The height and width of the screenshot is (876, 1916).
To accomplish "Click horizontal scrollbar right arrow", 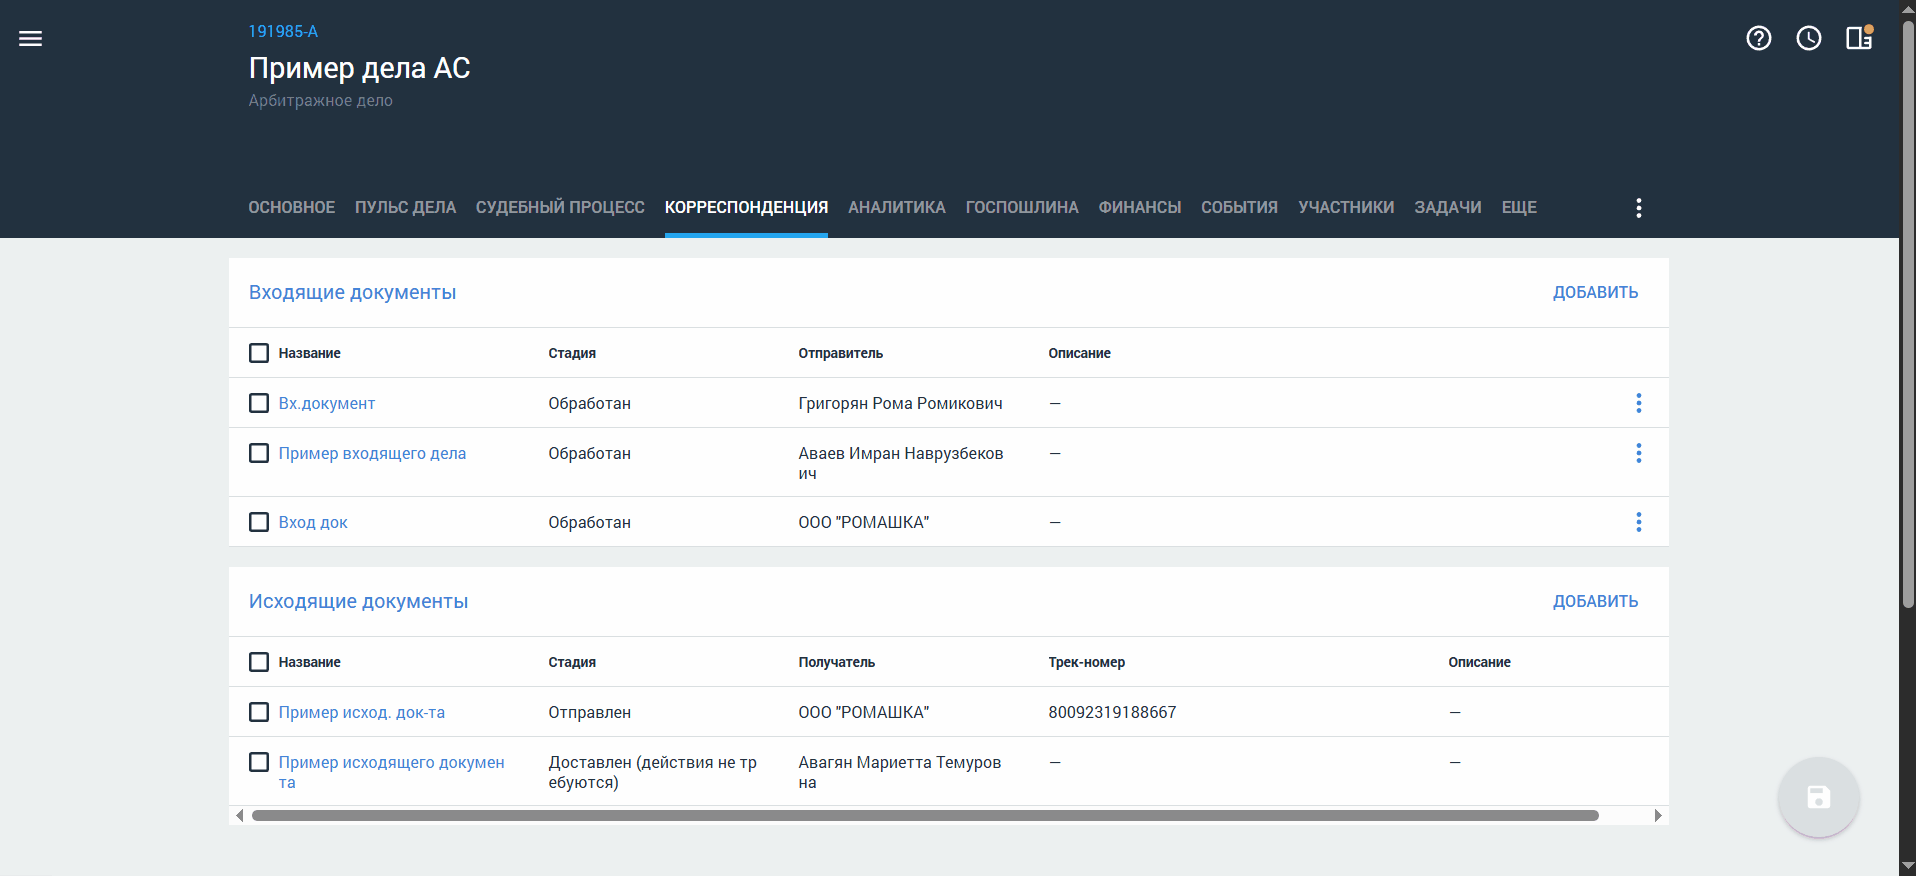I will tap(1658, 816).
